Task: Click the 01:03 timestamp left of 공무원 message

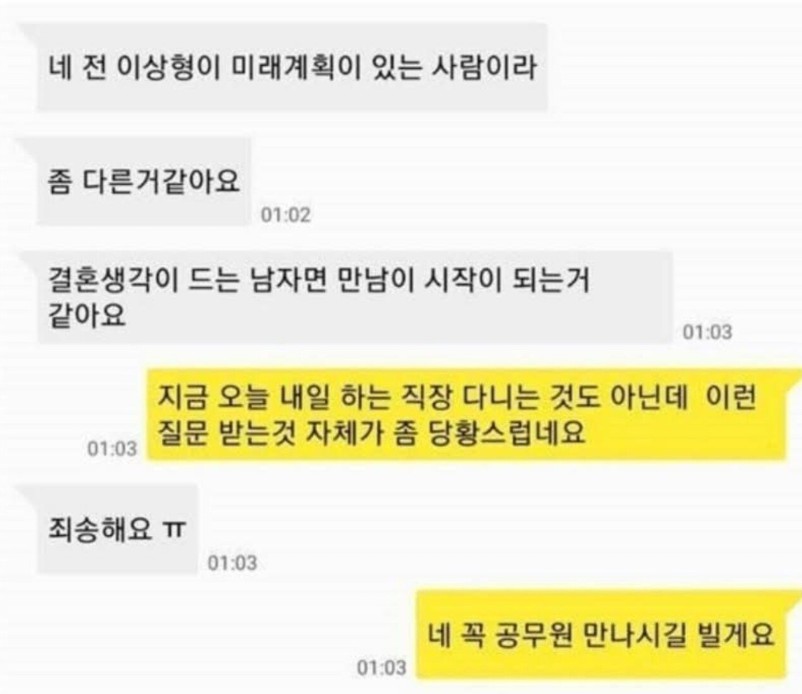Action: click(x=382, y=668)
